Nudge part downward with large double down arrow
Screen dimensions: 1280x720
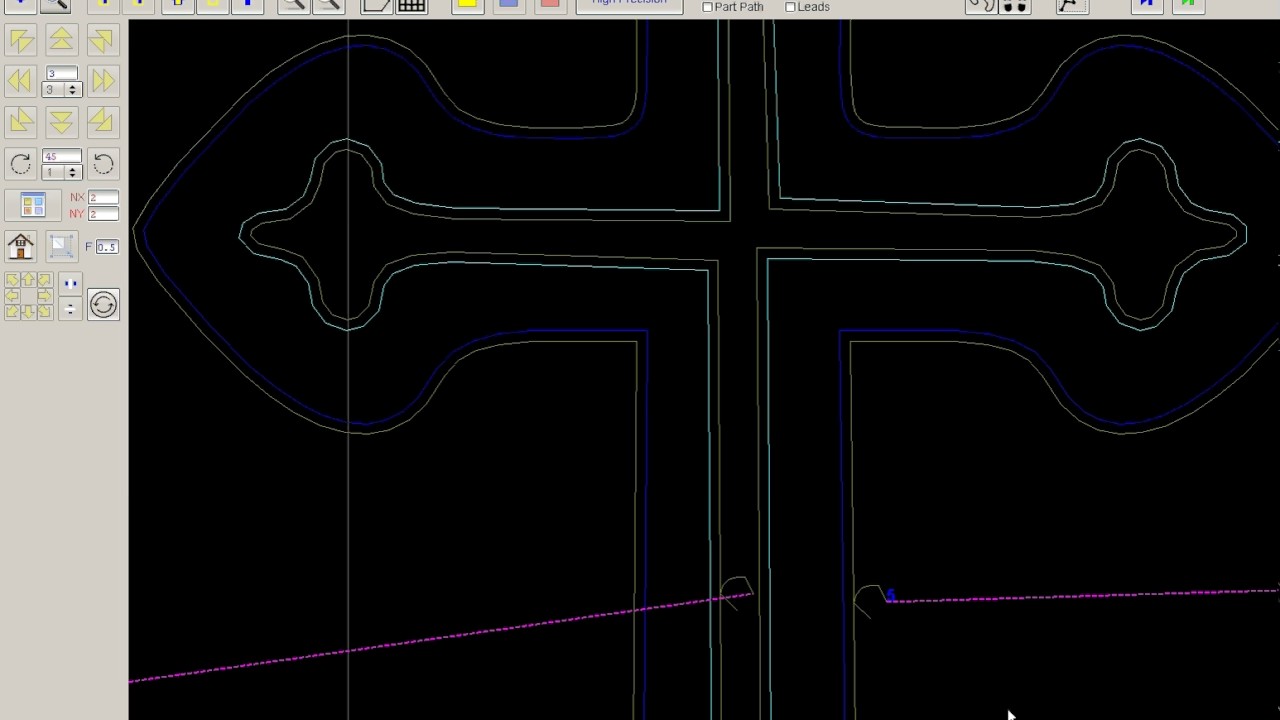point(61,122)
